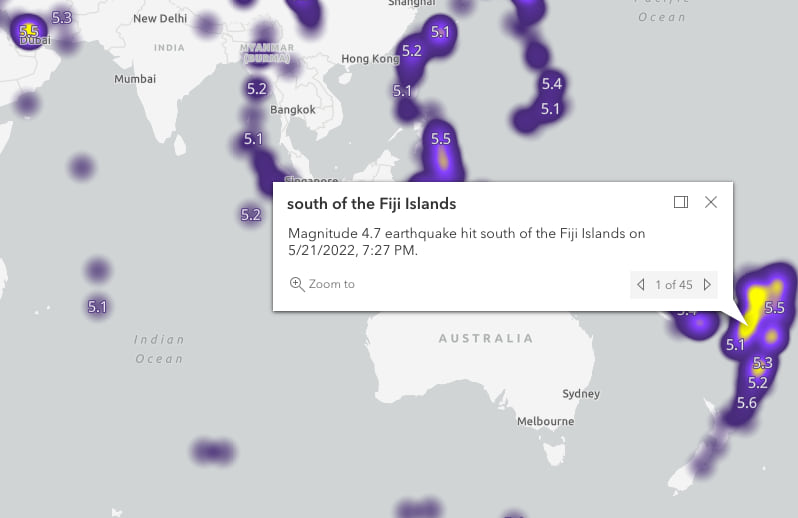Click the Sydney city label
The image size is (798, 518).
point(581,394)
